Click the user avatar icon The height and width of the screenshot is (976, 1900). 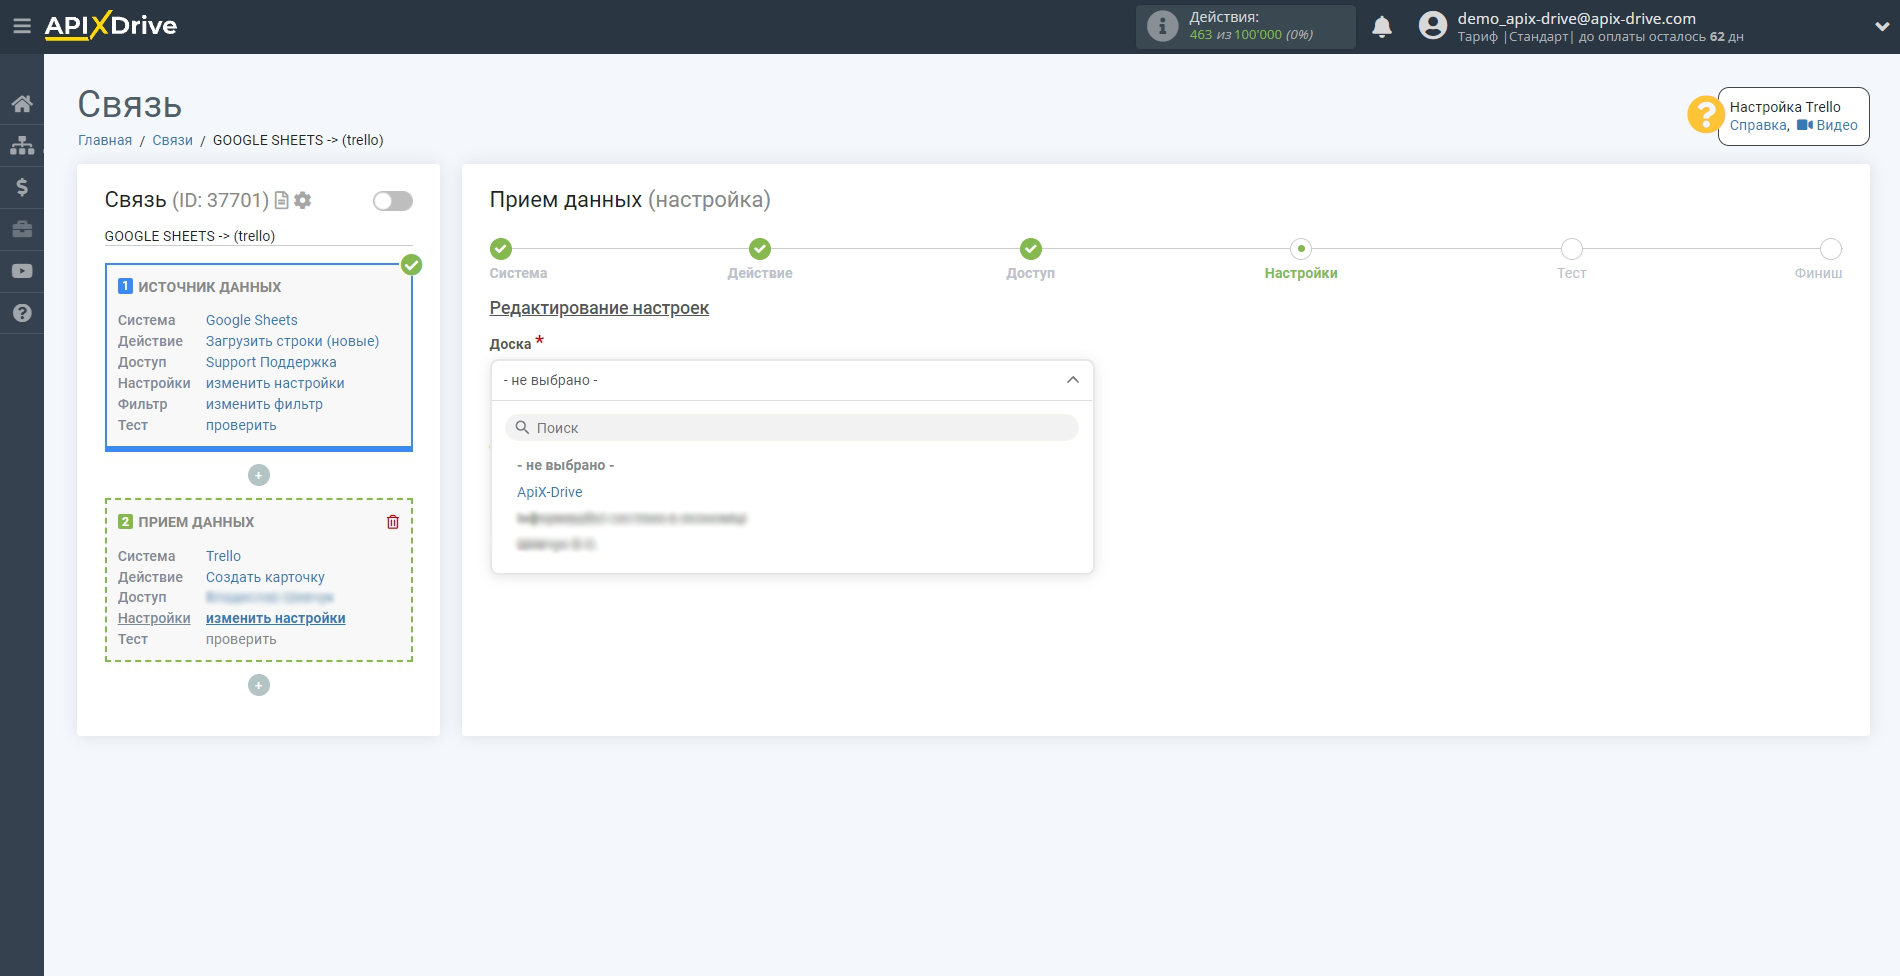click(x=1433, y=26)
